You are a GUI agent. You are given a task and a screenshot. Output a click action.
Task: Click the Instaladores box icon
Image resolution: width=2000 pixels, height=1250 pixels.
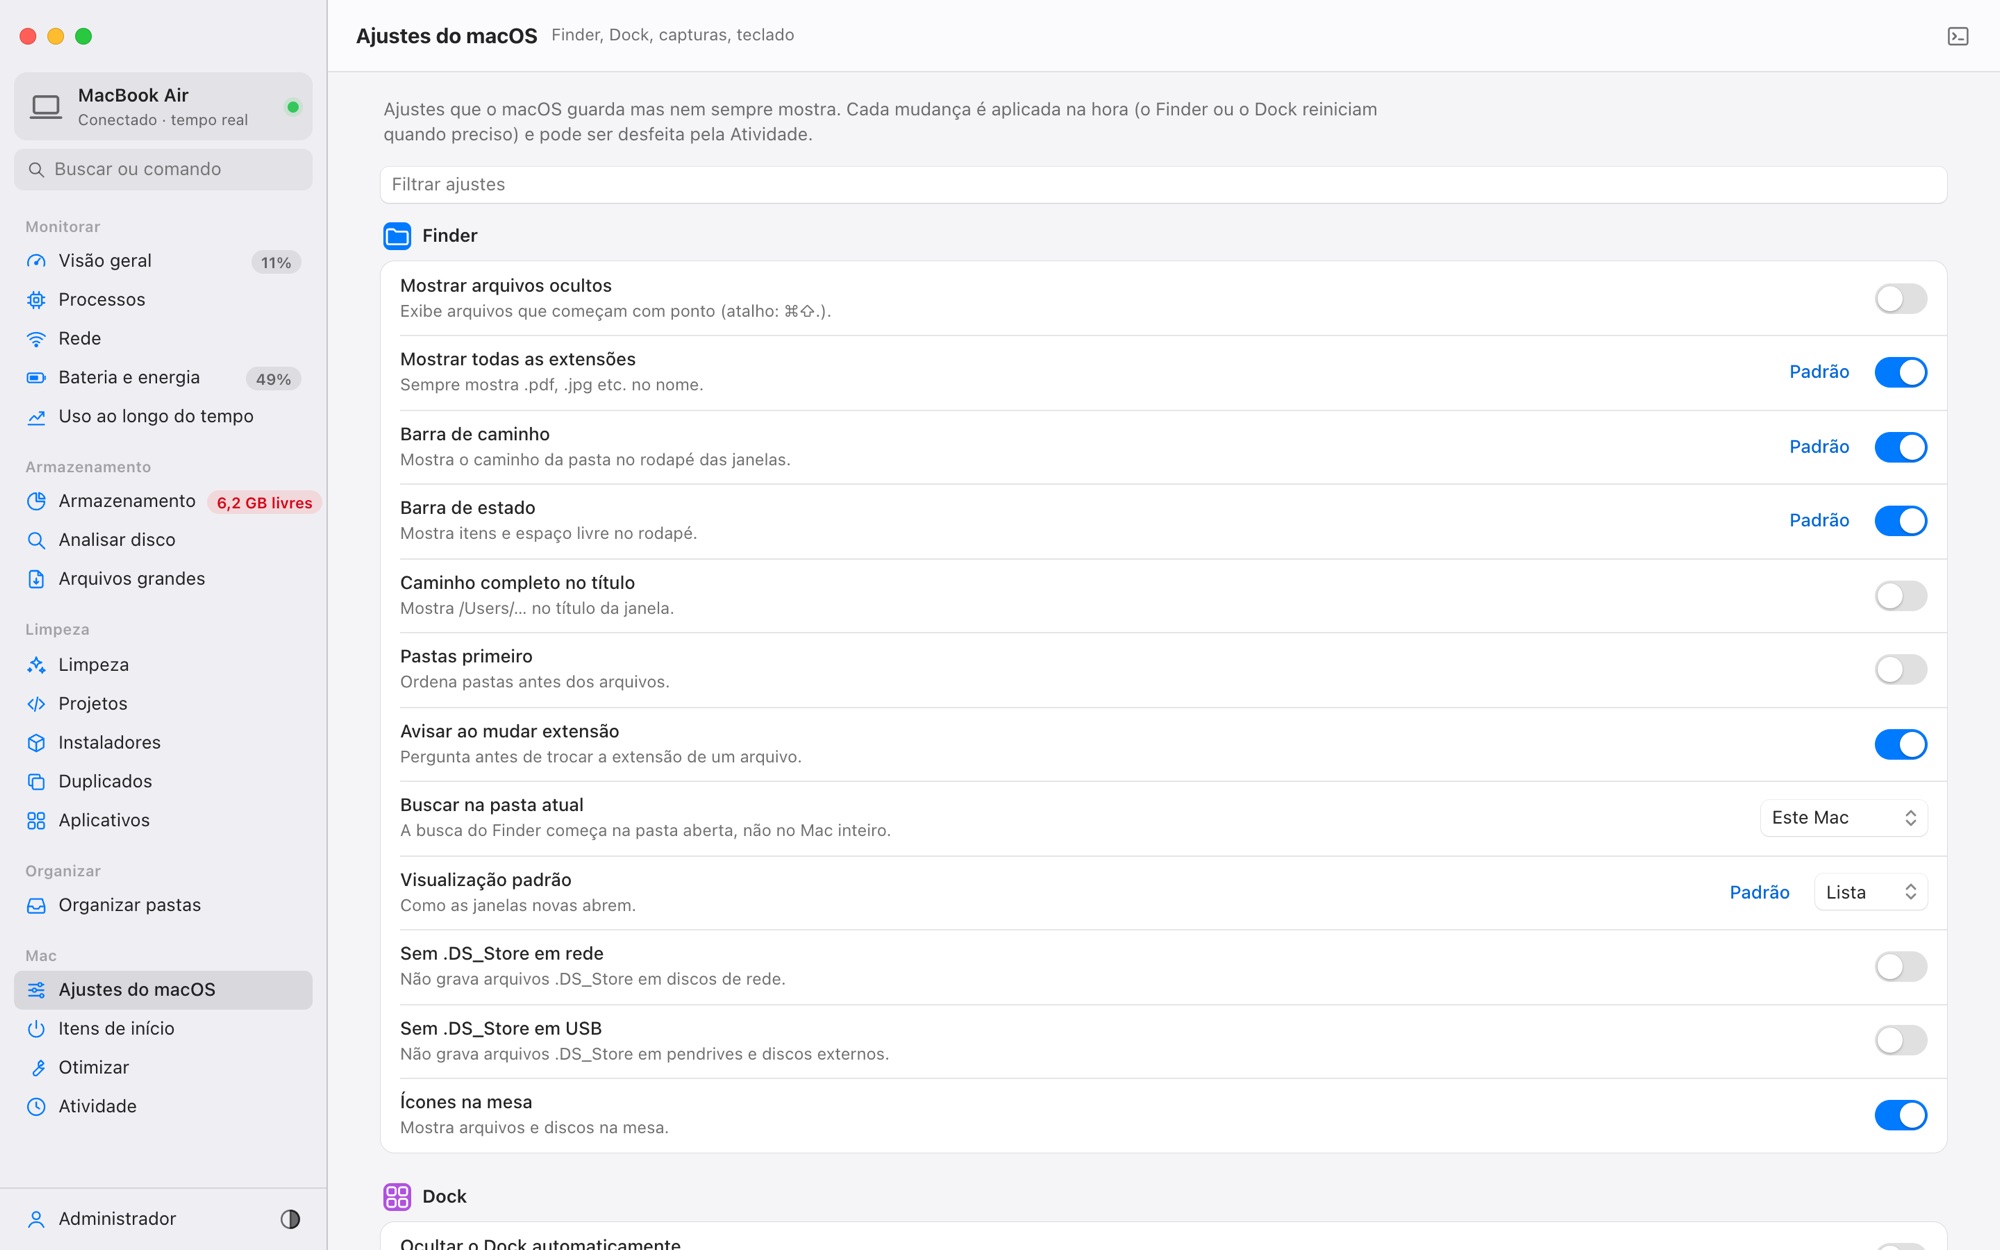pos(36,743)
